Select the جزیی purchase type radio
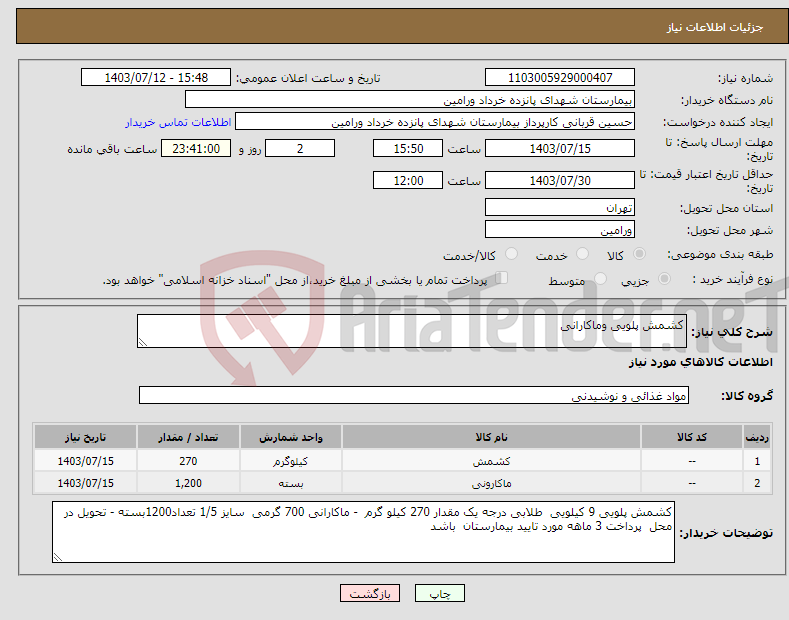Screen dimensions: 789x620 click(664, 279)
